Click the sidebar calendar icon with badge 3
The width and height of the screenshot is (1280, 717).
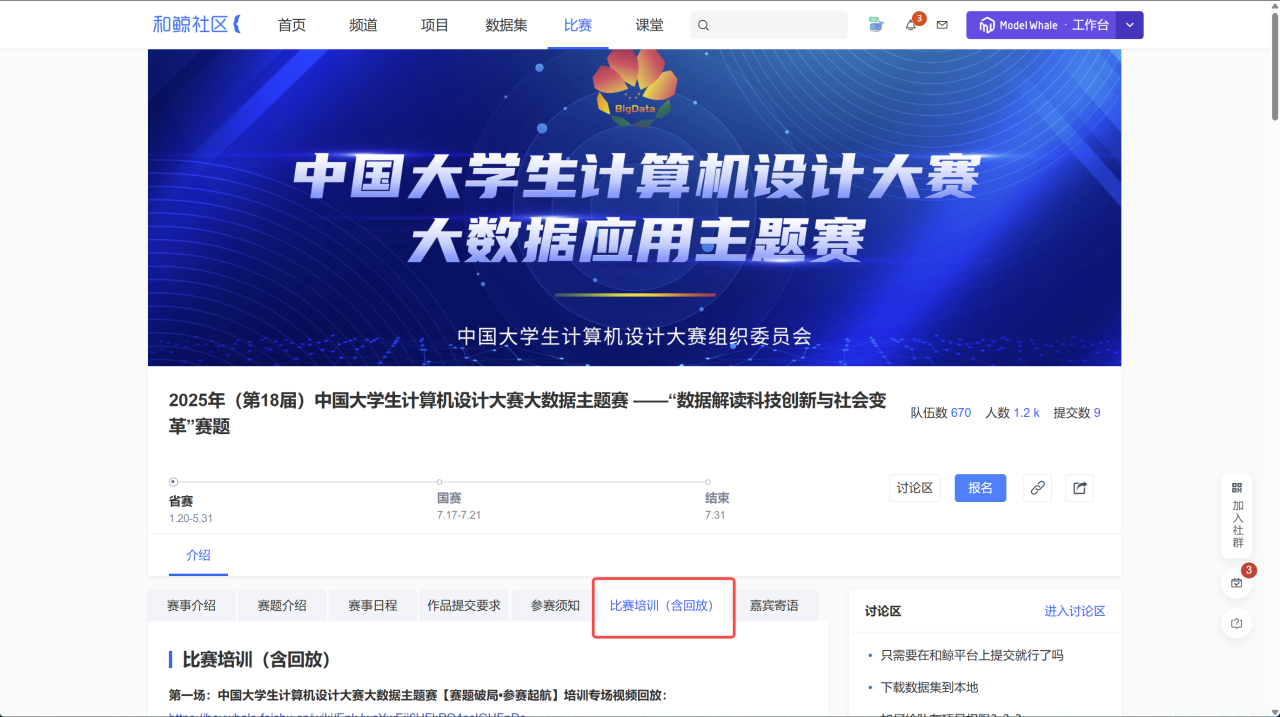[x=1237, y=582]
